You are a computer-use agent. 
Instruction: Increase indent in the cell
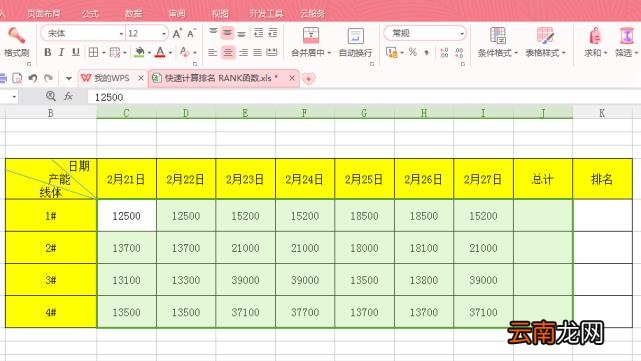point(273,33)
